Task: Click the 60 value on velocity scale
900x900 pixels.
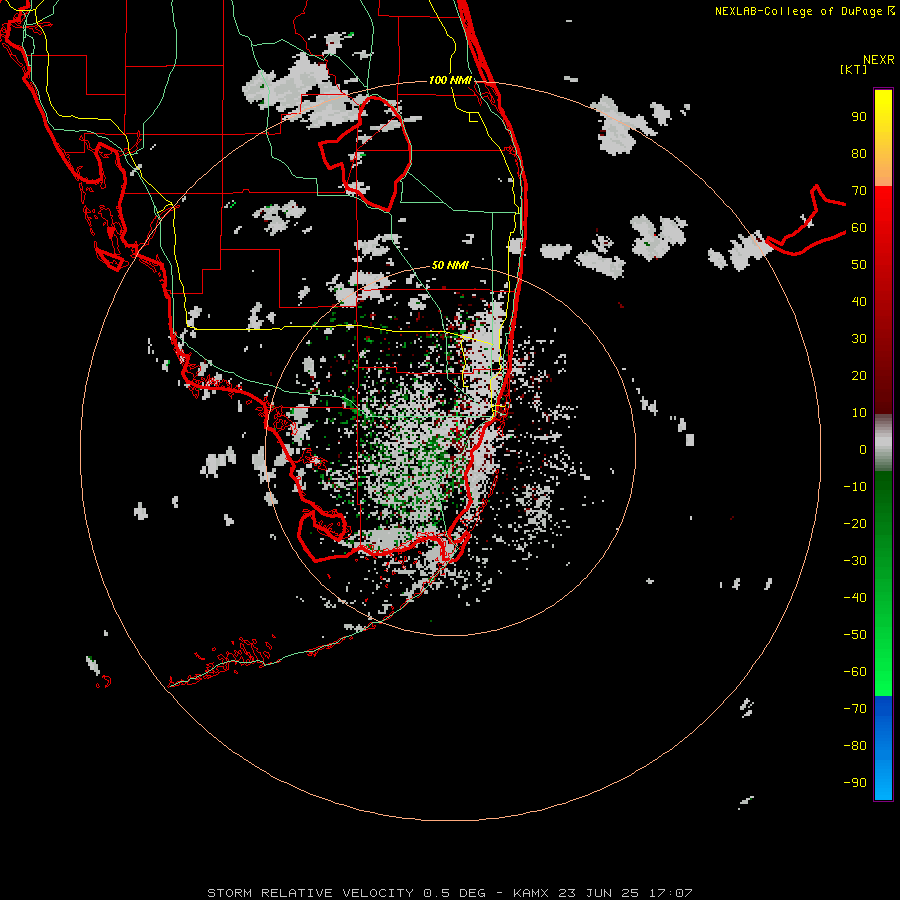Action: [859, 228]
